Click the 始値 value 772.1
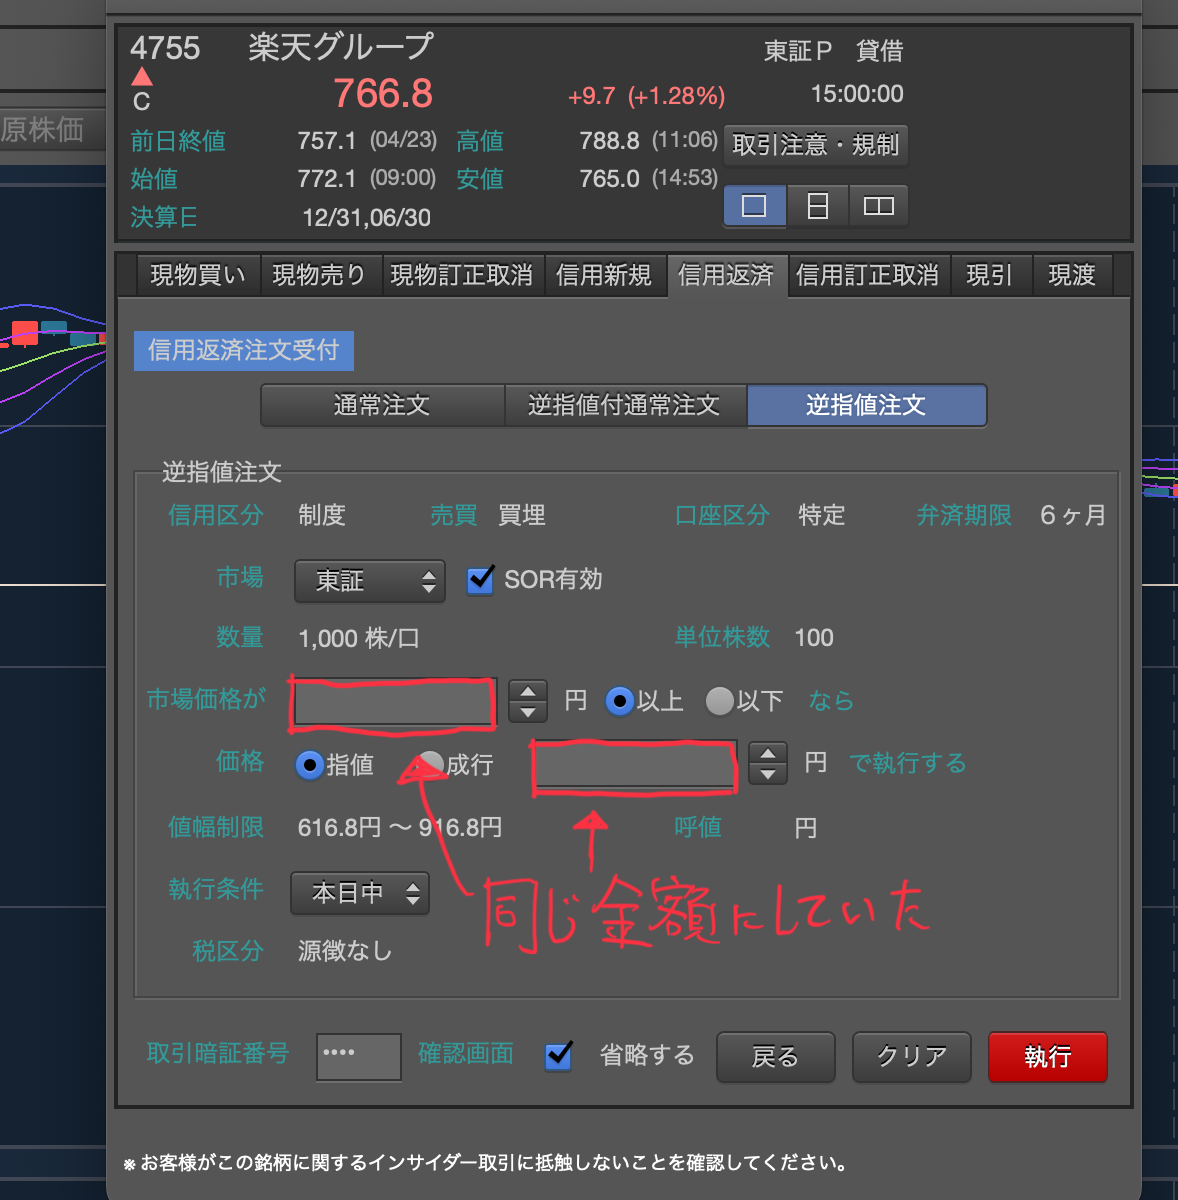Image resolution: width=1178 pixels, height=1200 pixels. point(327,179)
